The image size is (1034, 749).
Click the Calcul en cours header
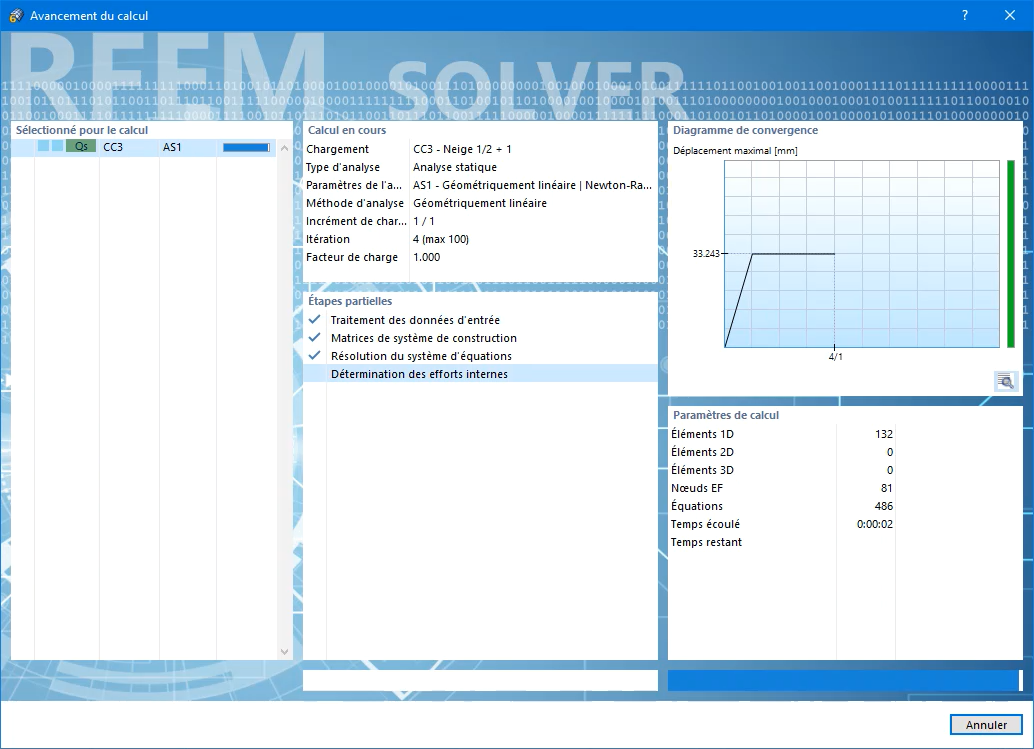(347, 130)
